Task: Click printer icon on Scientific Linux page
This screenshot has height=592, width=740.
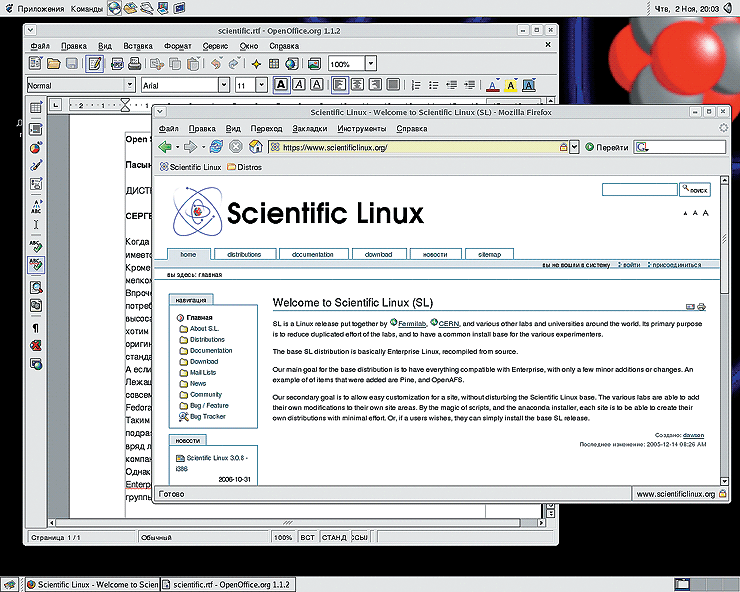Action: (x=701, y=307)
